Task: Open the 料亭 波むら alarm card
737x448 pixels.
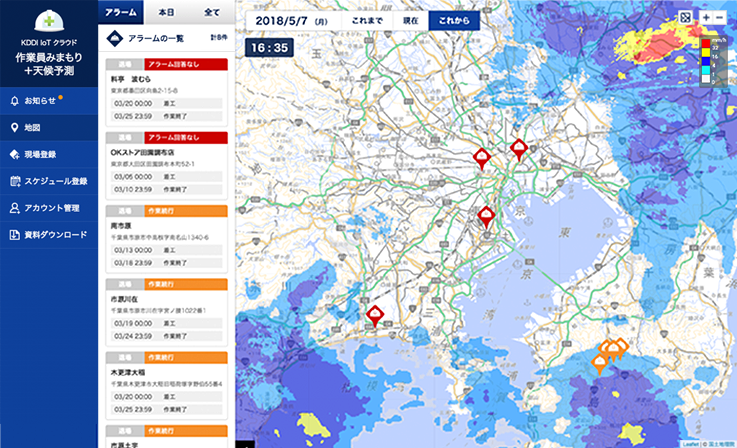Action: (x=166, y=92)
